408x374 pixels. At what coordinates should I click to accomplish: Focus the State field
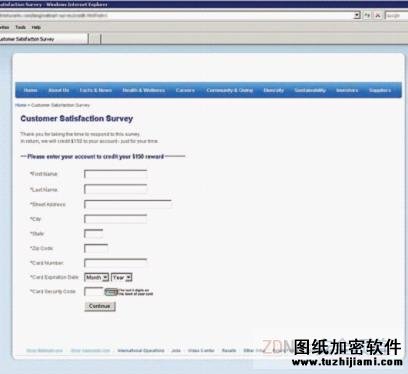point(93,234)
